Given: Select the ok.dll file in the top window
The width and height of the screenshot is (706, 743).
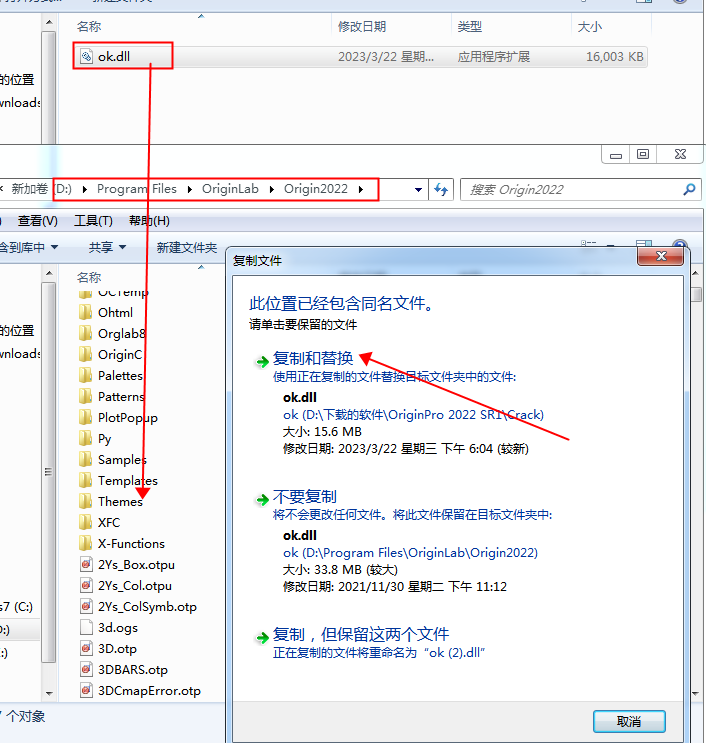Looking at the screenshot, I should tap(113, 57).
